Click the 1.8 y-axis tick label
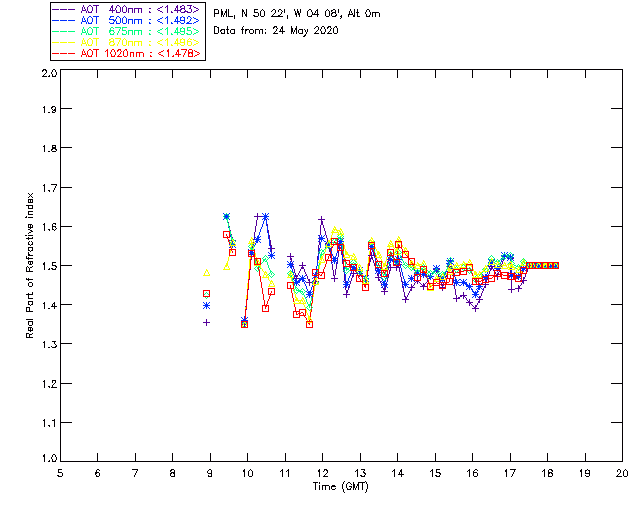 pos(49,148)
